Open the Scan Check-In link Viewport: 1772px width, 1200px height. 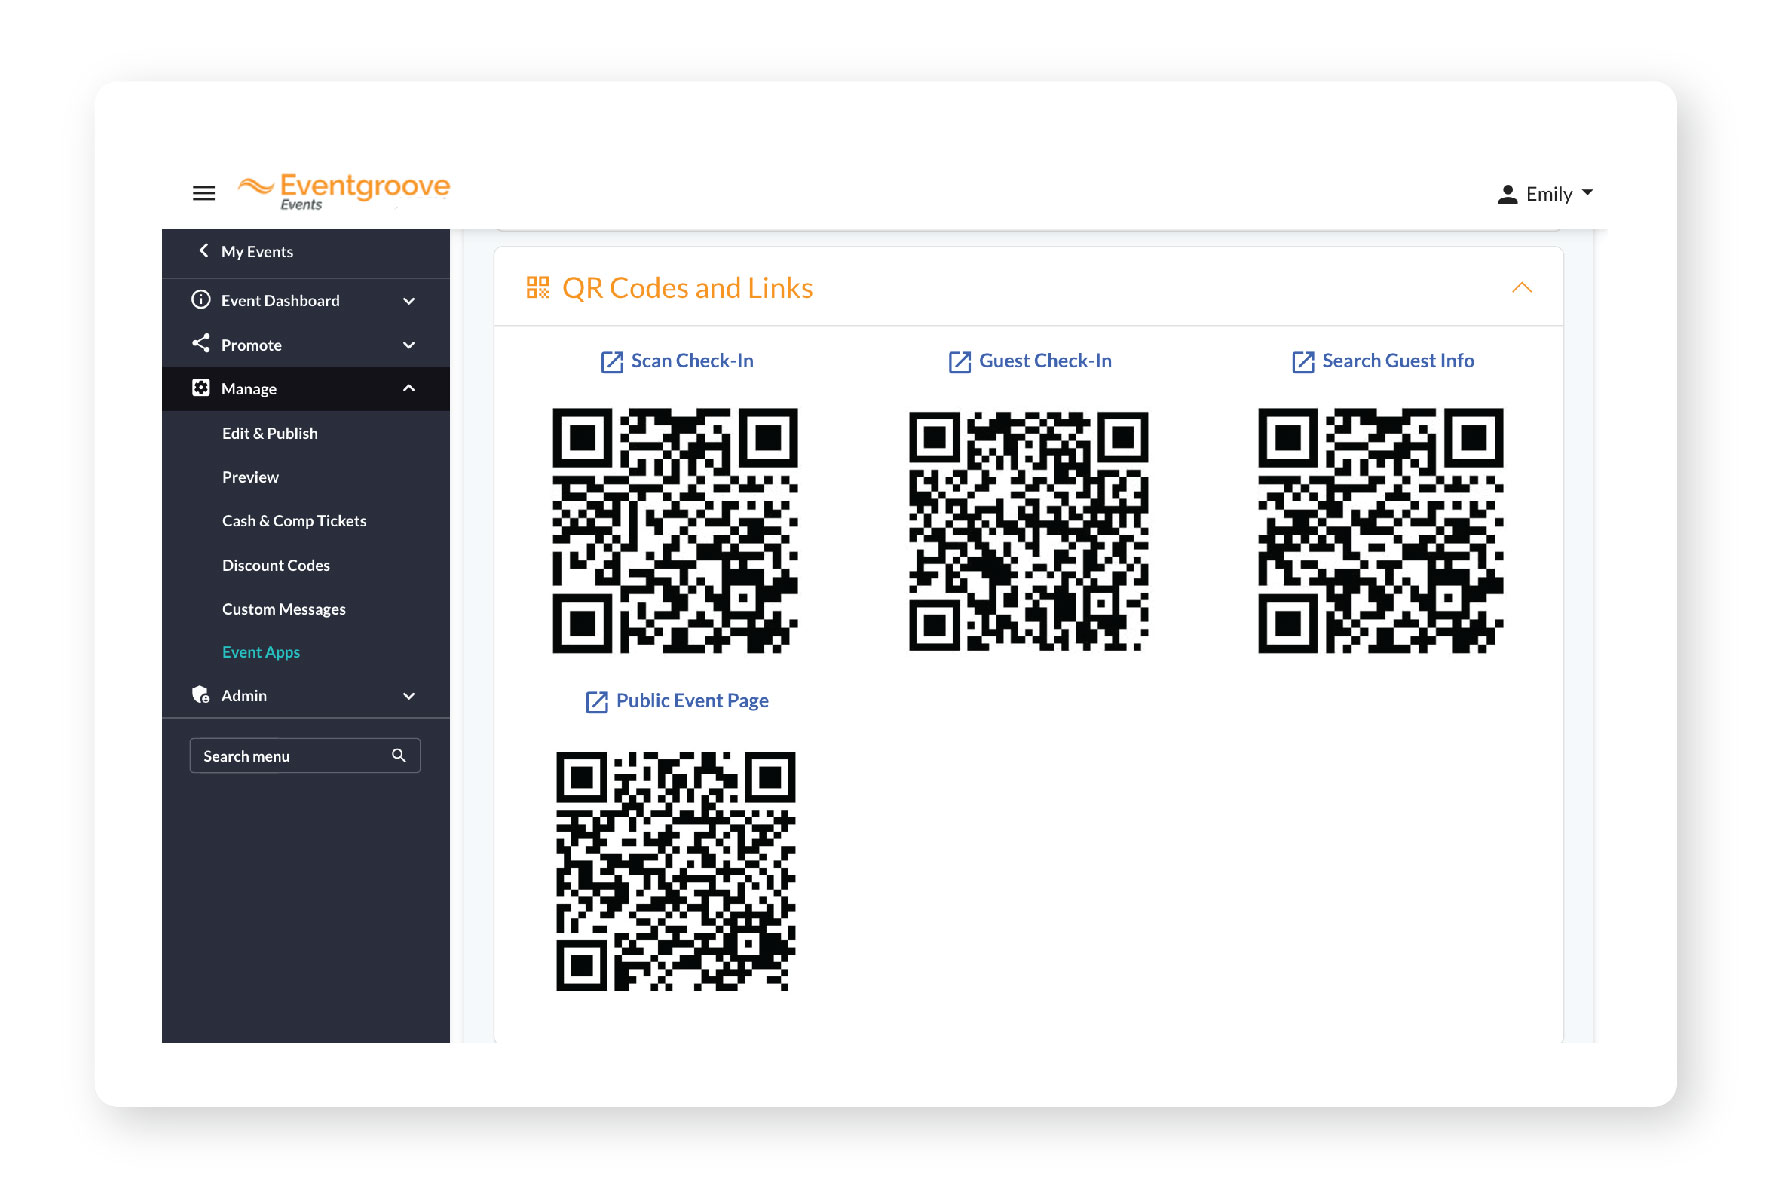tap(692, 361)
